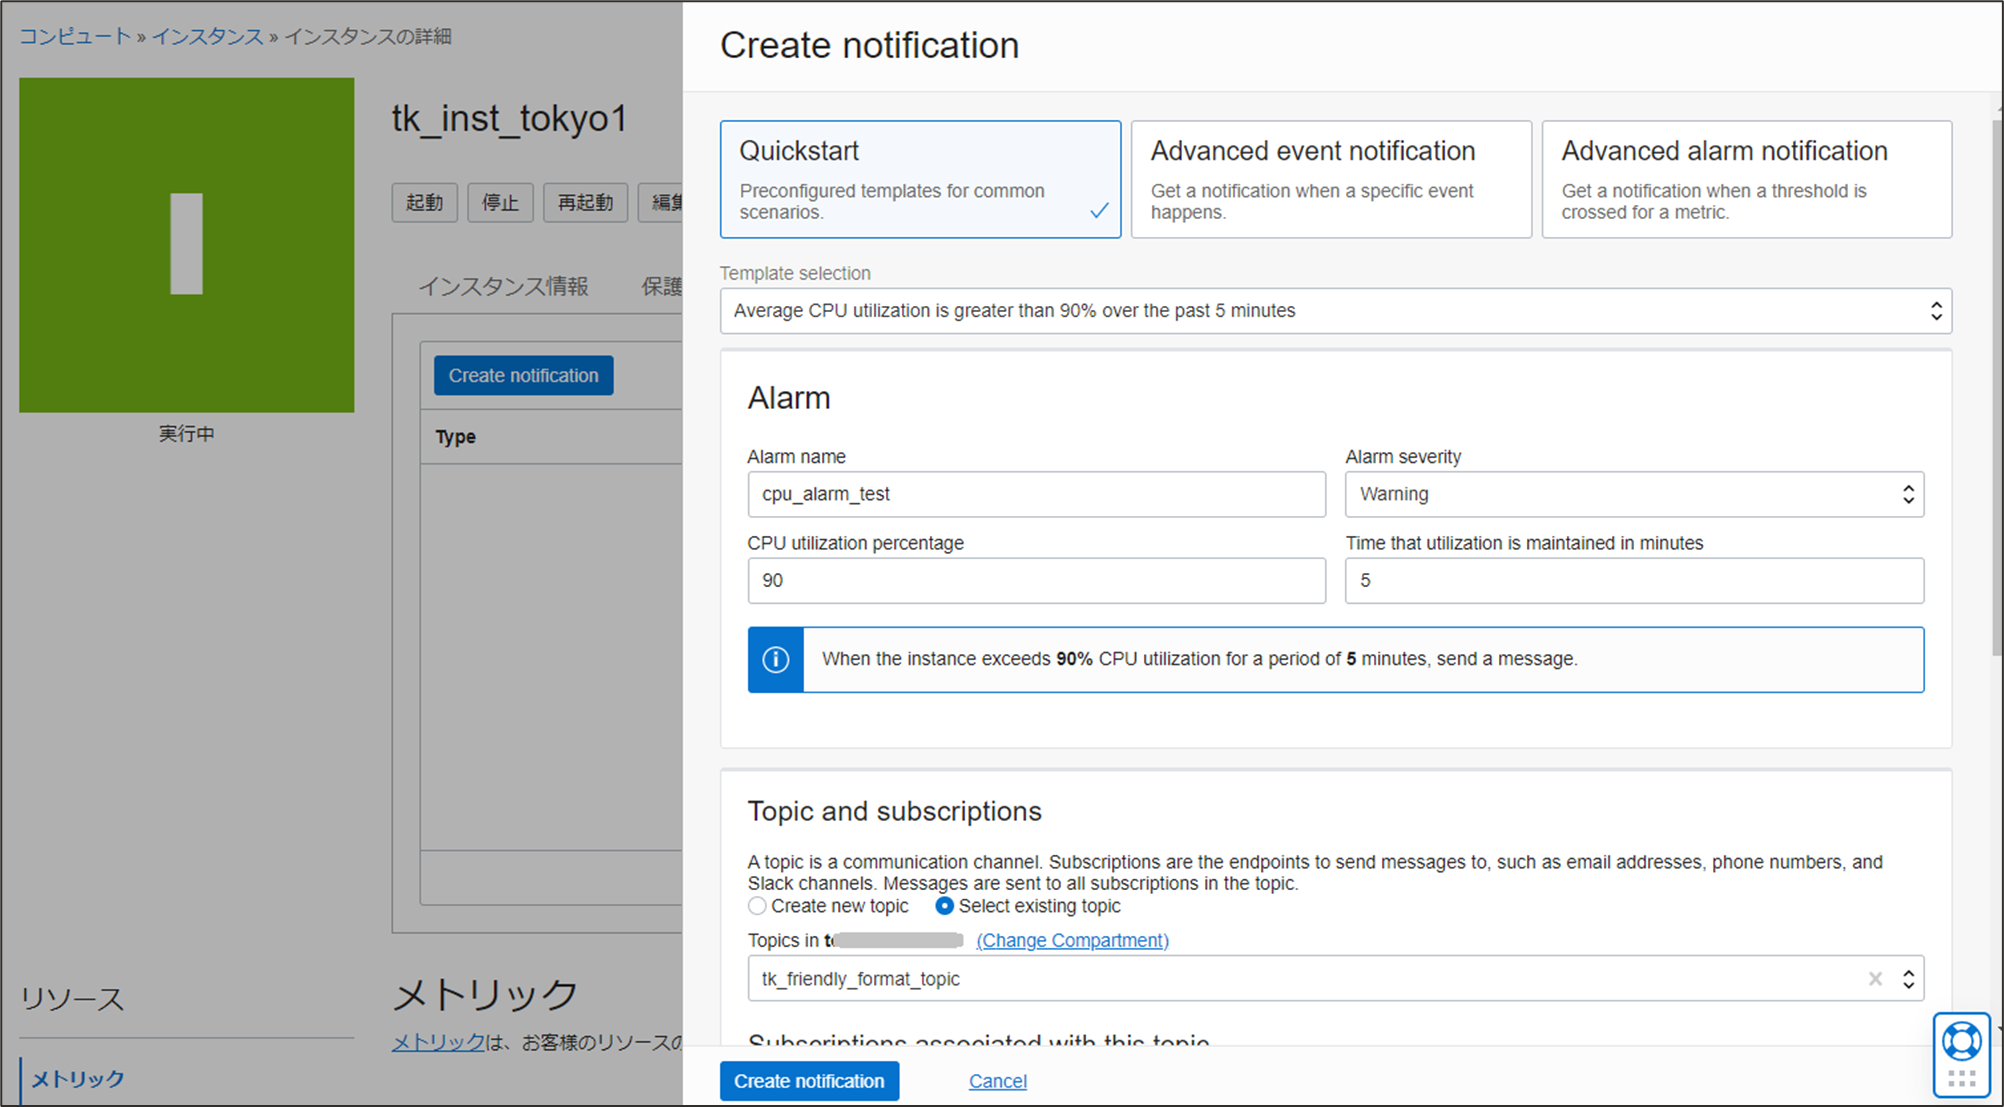2004x1107 pixels.
Task: Click the green running instance thumbnail
Action: pyautogui.click(x=186, y=245)
